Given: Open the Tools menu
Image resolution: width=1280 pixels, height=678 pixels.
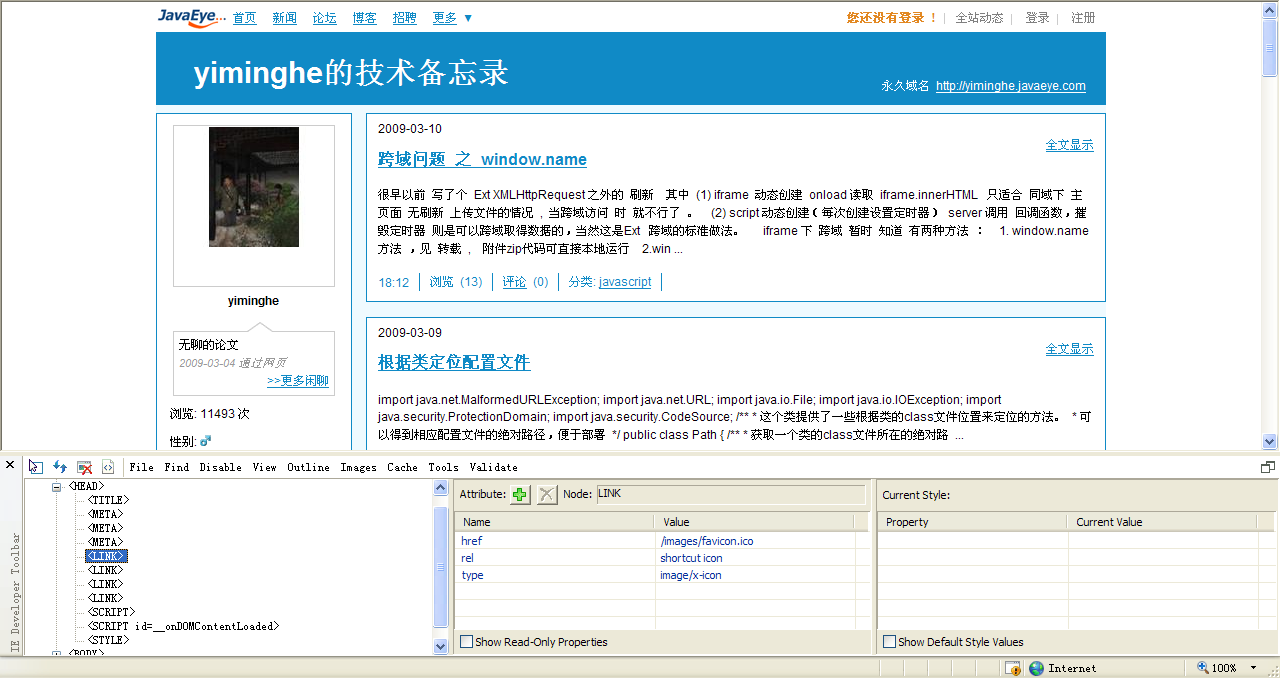Looking at the screenshot, I should (x=443, y=467).
